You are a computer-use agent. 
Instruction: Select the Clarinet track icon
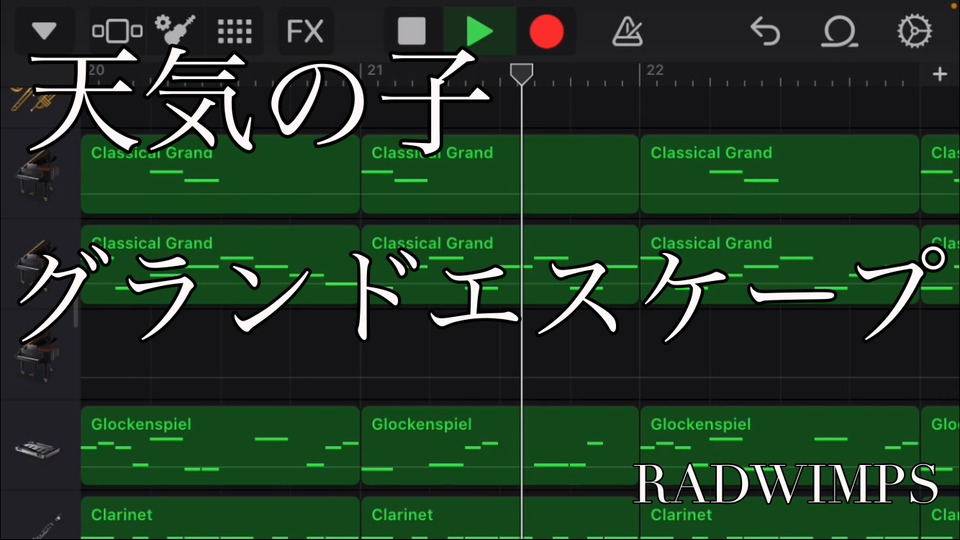[x=46, y=527]
